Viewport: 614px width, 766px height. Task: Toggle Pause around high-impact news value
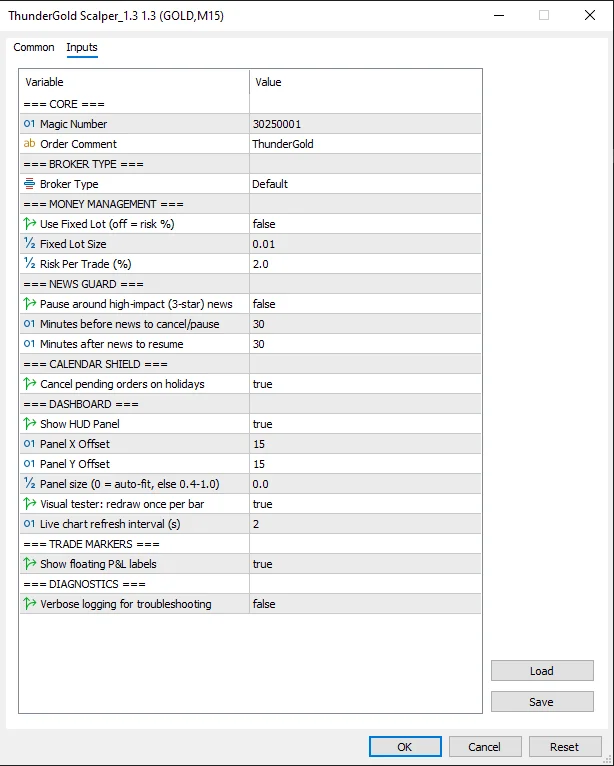tap(365, 304)
